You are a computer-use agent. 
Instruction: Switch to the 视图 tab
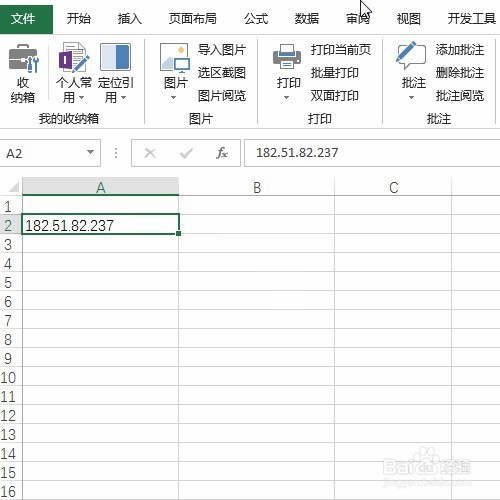(409, 19)
